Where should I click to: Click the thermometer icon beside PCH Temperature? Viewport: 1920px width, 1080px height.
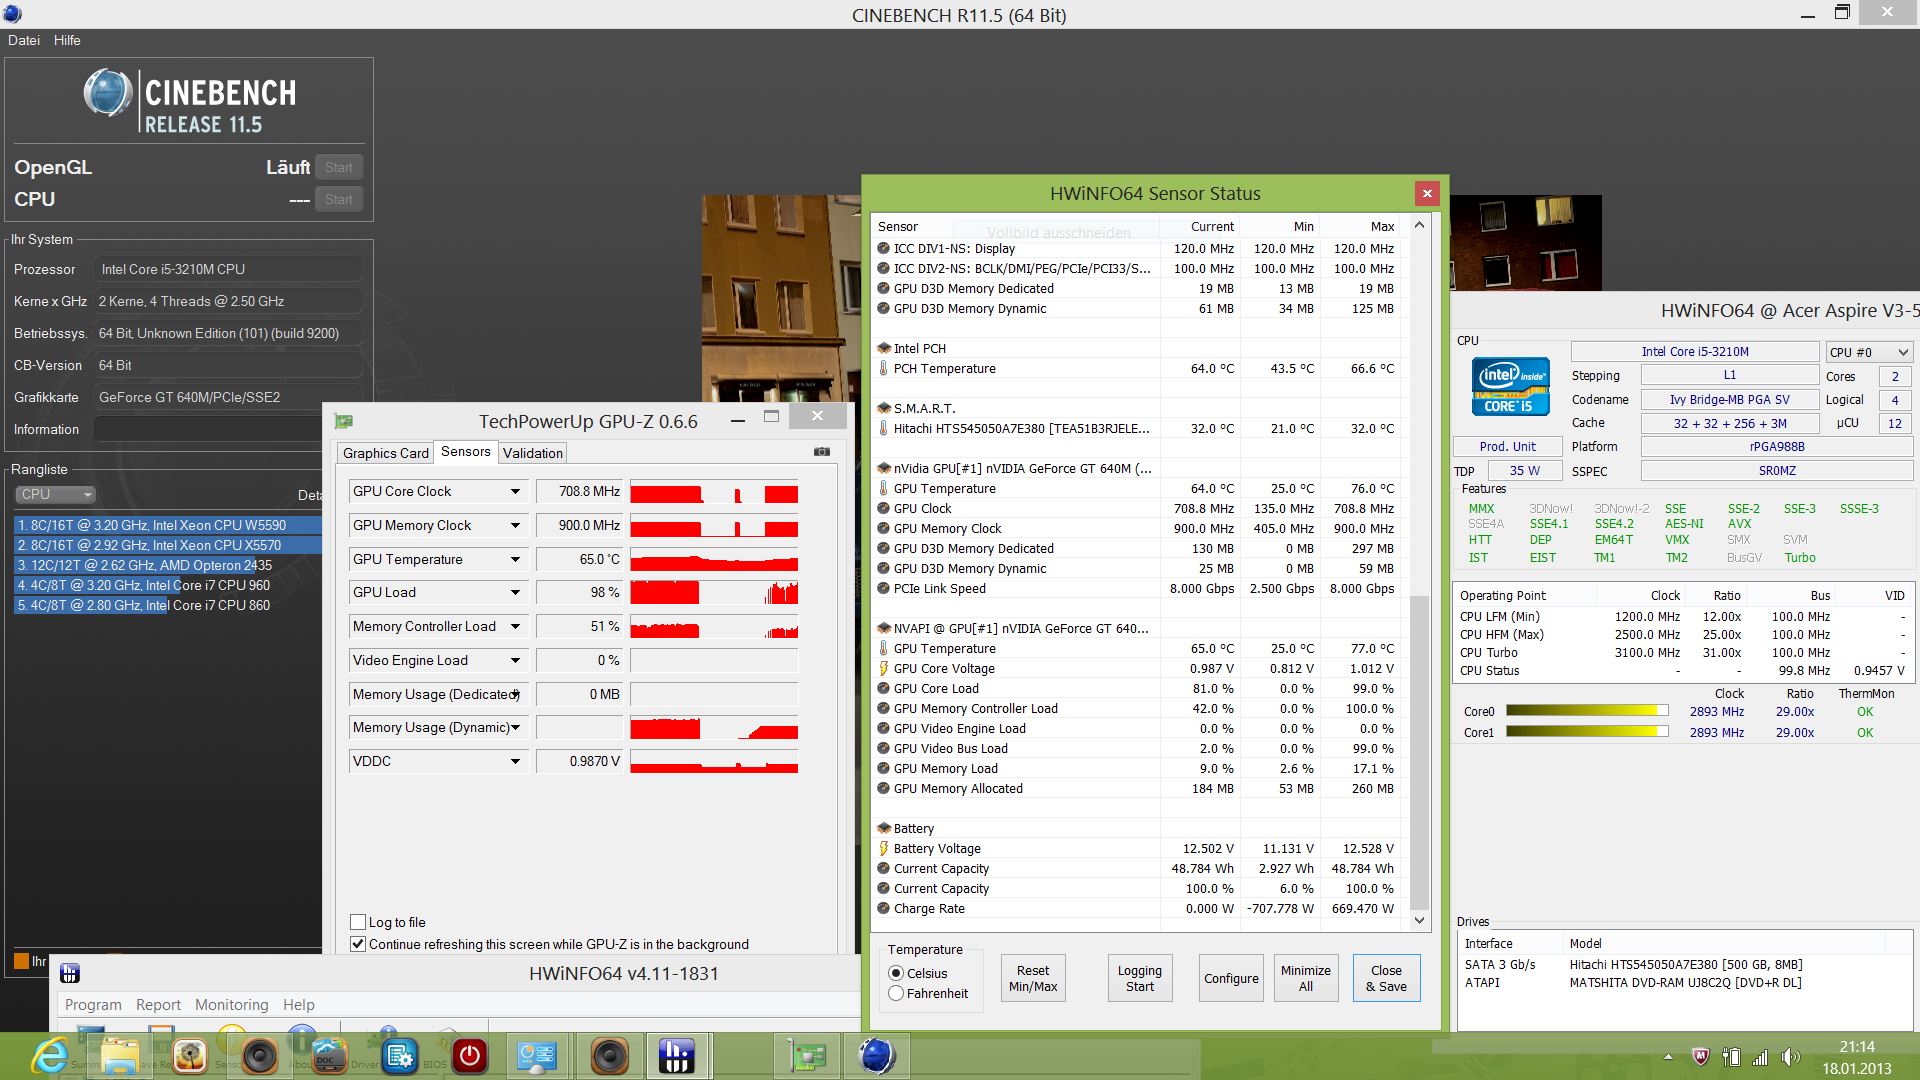coord(883,368)
